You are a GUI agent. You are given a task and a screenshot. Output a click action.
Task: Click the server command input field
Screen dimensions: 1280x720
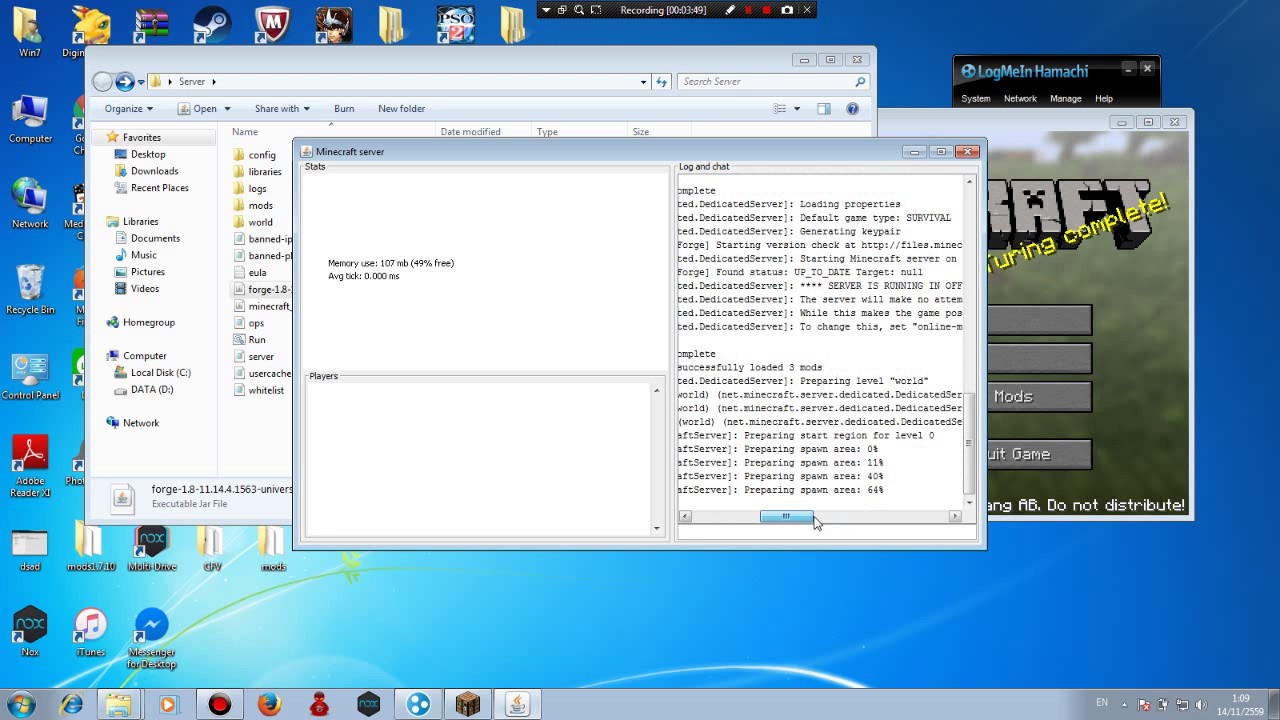(x=826, y=533)
